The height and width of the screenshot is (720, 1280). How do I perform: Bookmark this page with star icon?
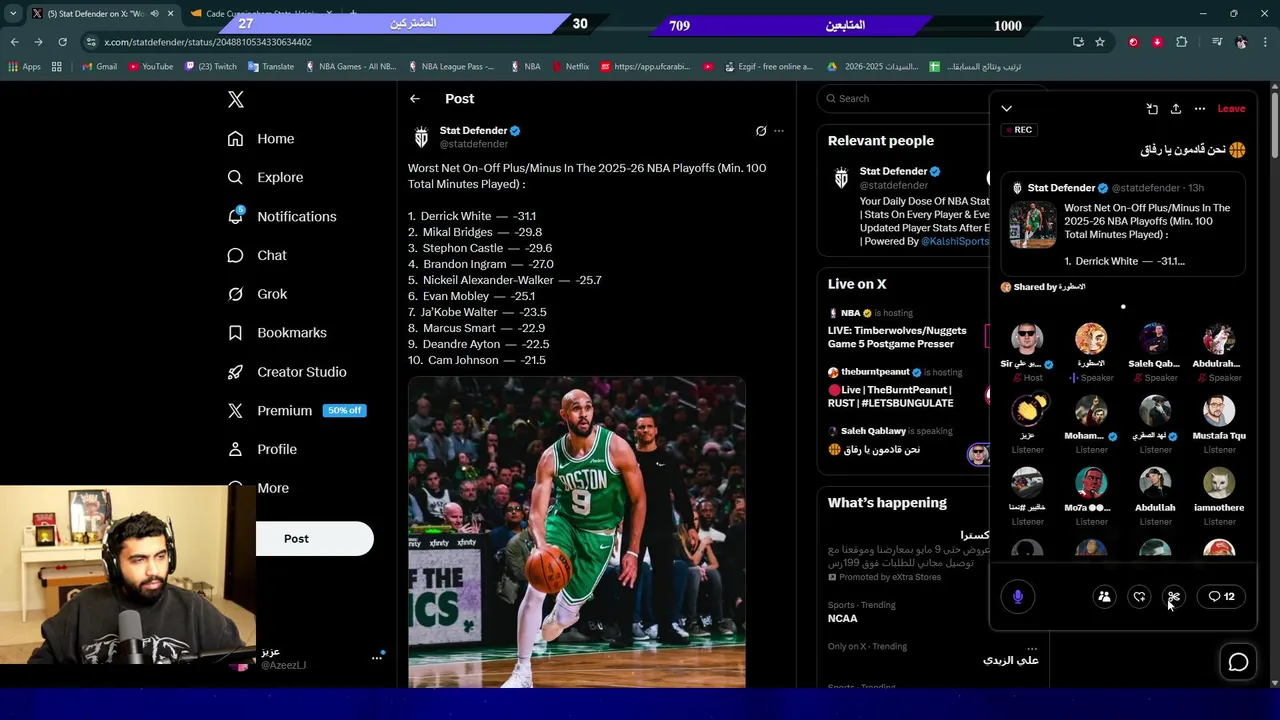[1100, 42]
